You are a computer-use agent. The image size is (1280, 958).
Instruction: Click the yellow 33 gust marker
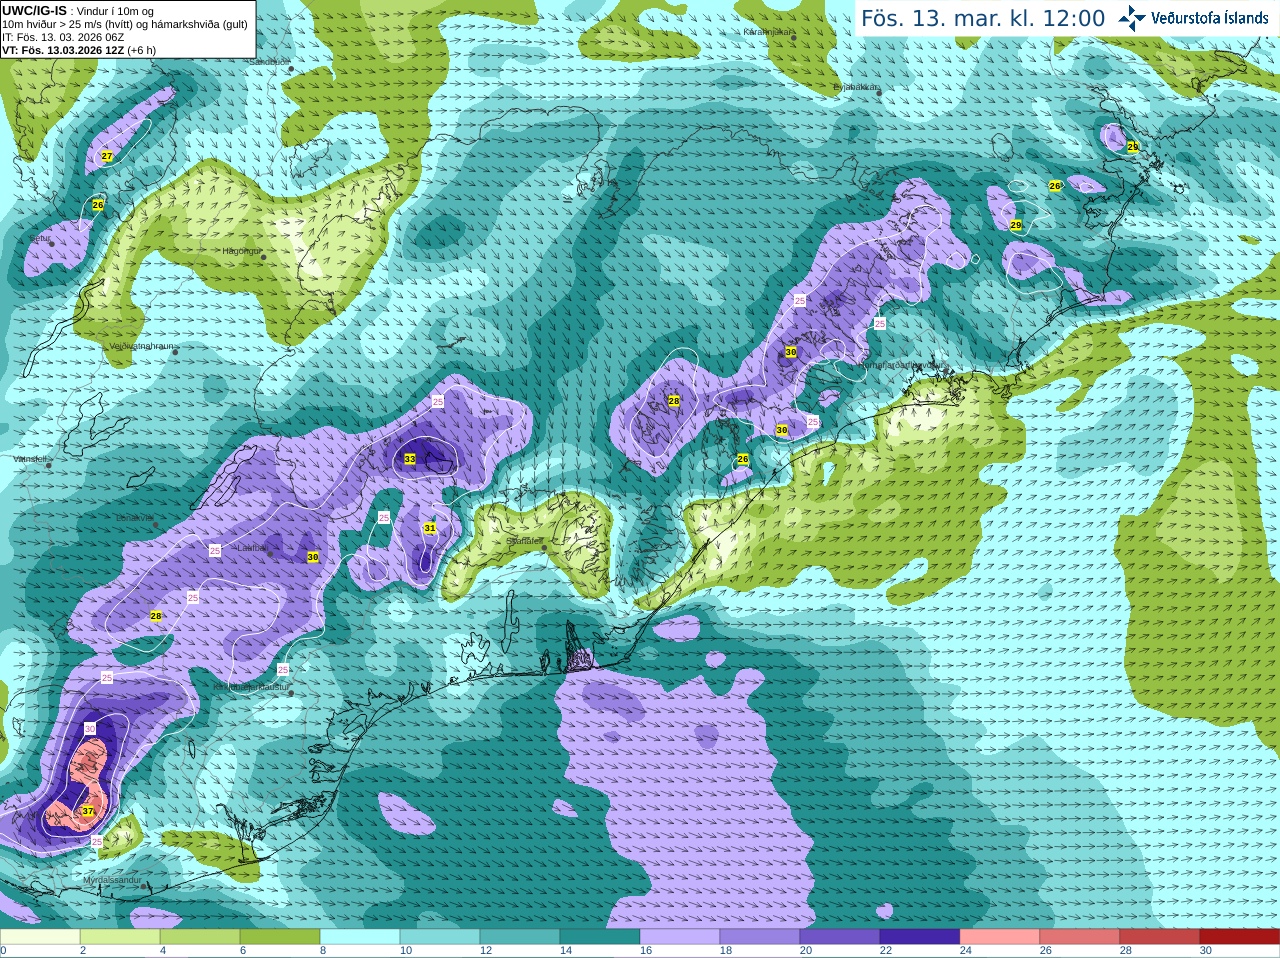click(410, 459)
